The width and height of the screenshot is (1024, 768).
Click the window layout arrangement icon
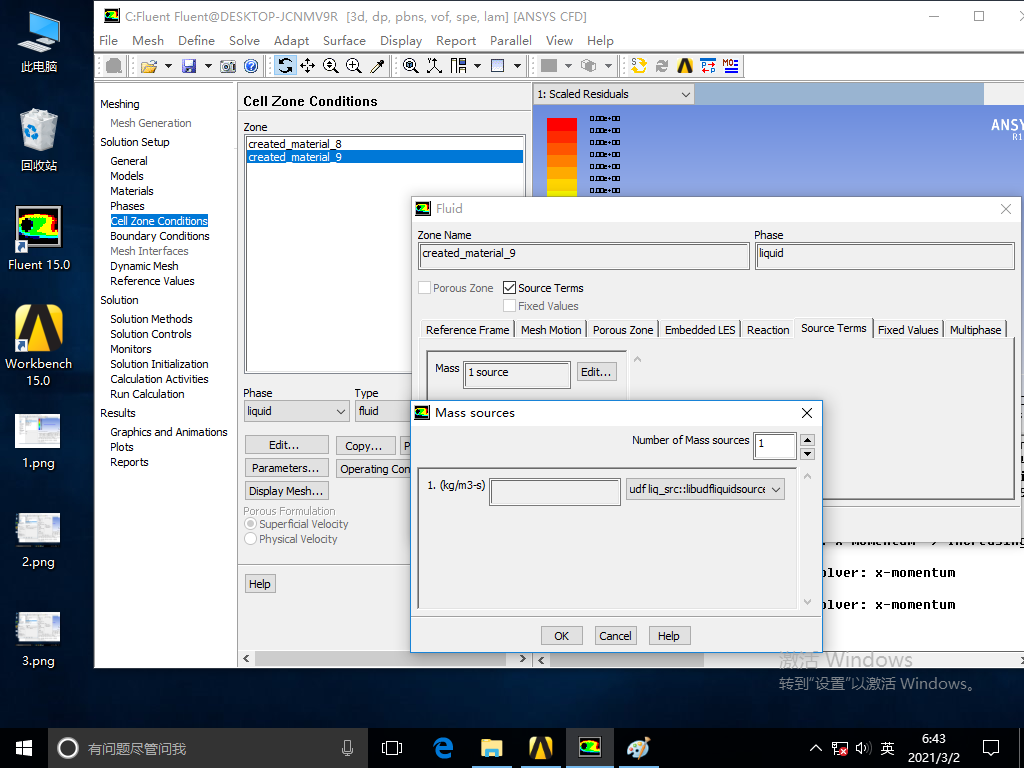(x=458, y=66)
